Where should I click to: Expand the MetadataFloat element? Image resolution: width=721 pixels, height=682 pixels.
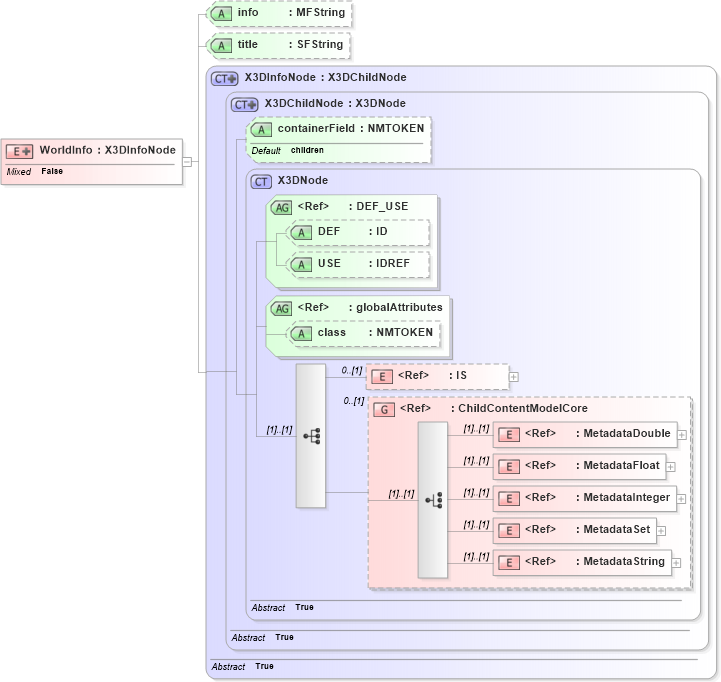[x=671, y=467]
